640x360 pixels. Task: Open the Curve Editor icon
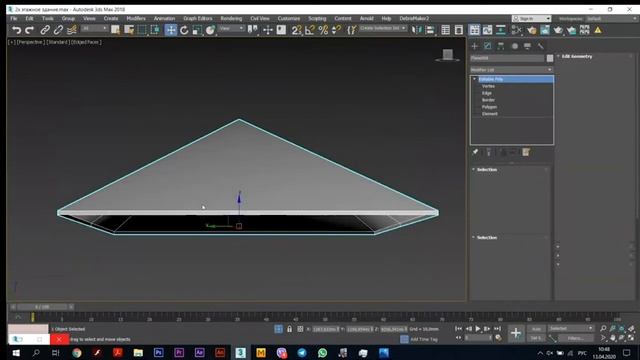click(x=487, y=30)
